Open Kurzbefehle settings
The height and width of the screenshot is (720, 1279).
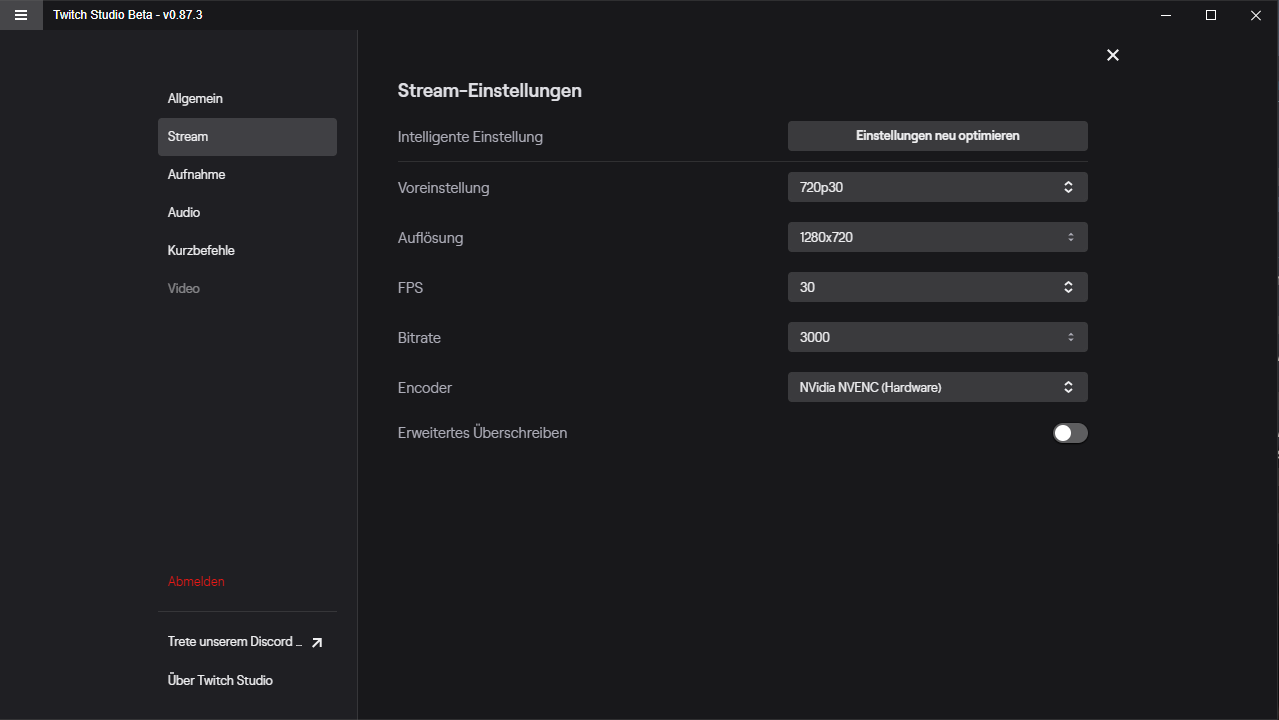201,251
